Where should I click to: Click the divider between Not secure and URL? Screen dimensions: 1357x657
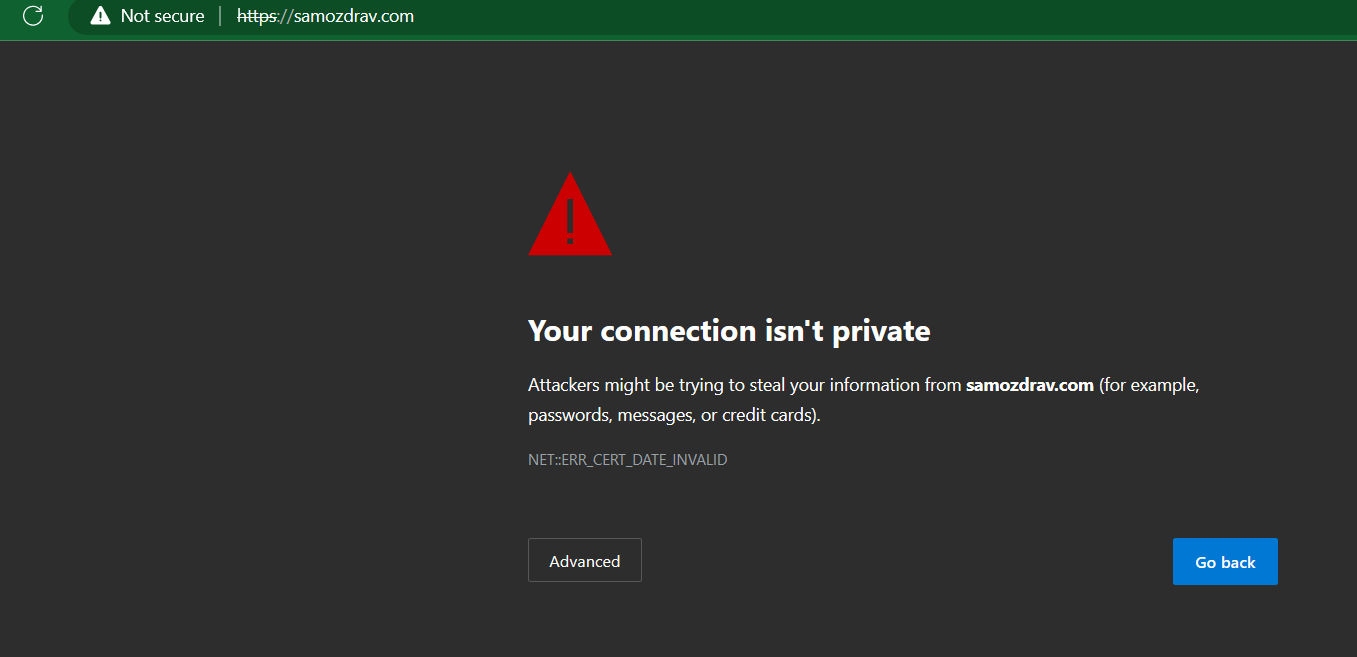(x=220, y=16)
